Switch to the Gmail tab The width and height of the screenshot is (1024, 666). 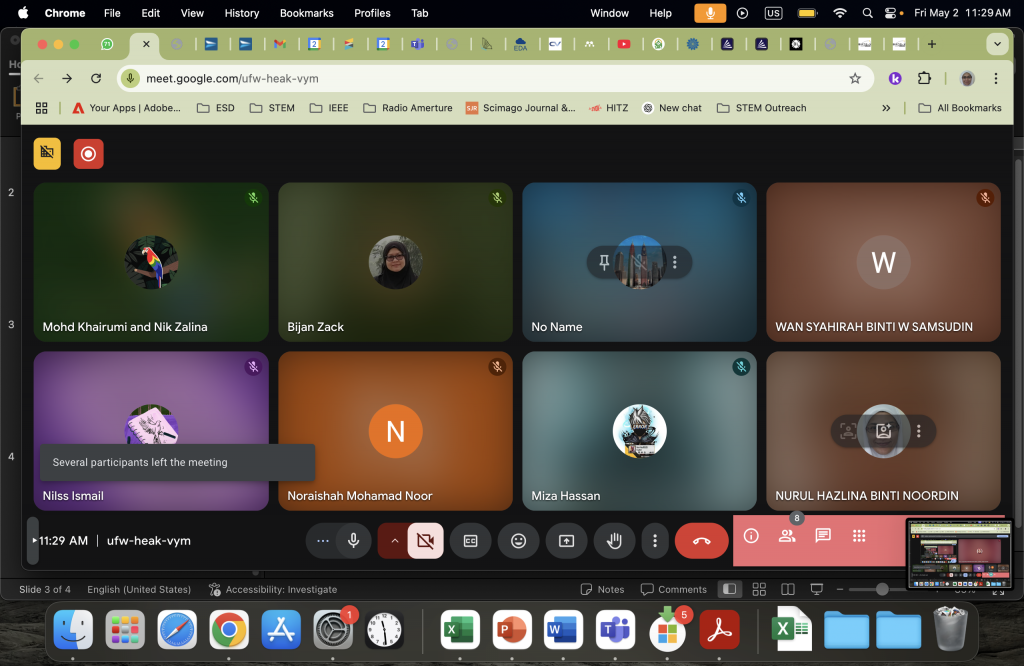pyautogui.click(x=280, y=44)
